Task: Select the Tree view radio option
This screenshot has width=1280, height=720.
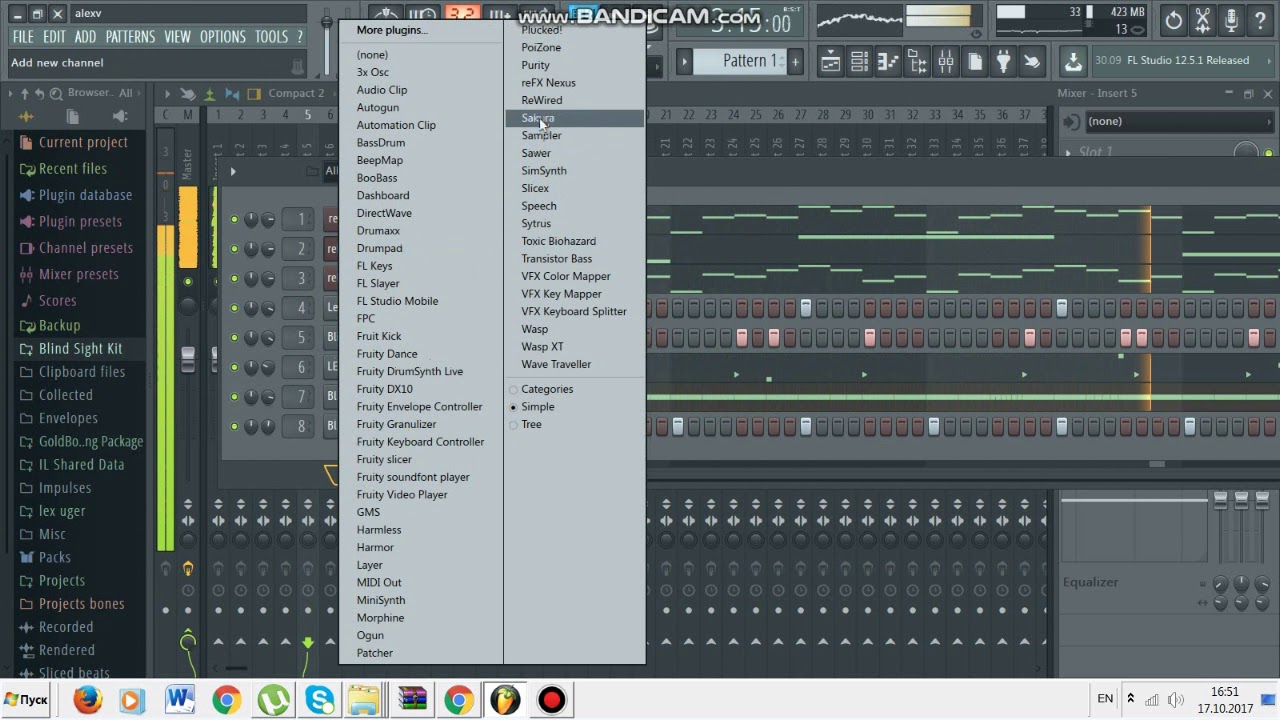Action: pos(526,424)
